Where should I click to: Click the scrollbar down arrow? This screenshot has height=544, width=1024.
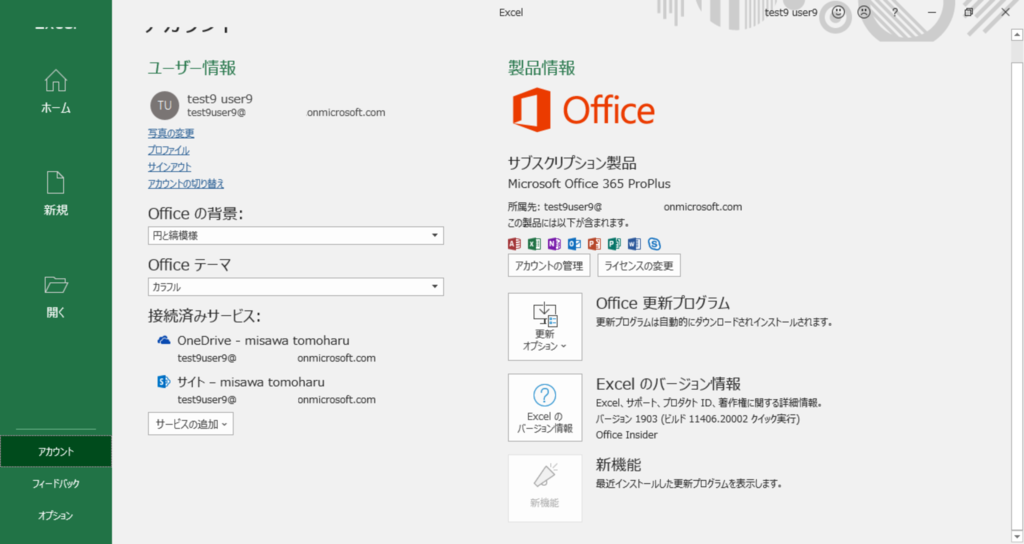click(x=1017, y=537)
